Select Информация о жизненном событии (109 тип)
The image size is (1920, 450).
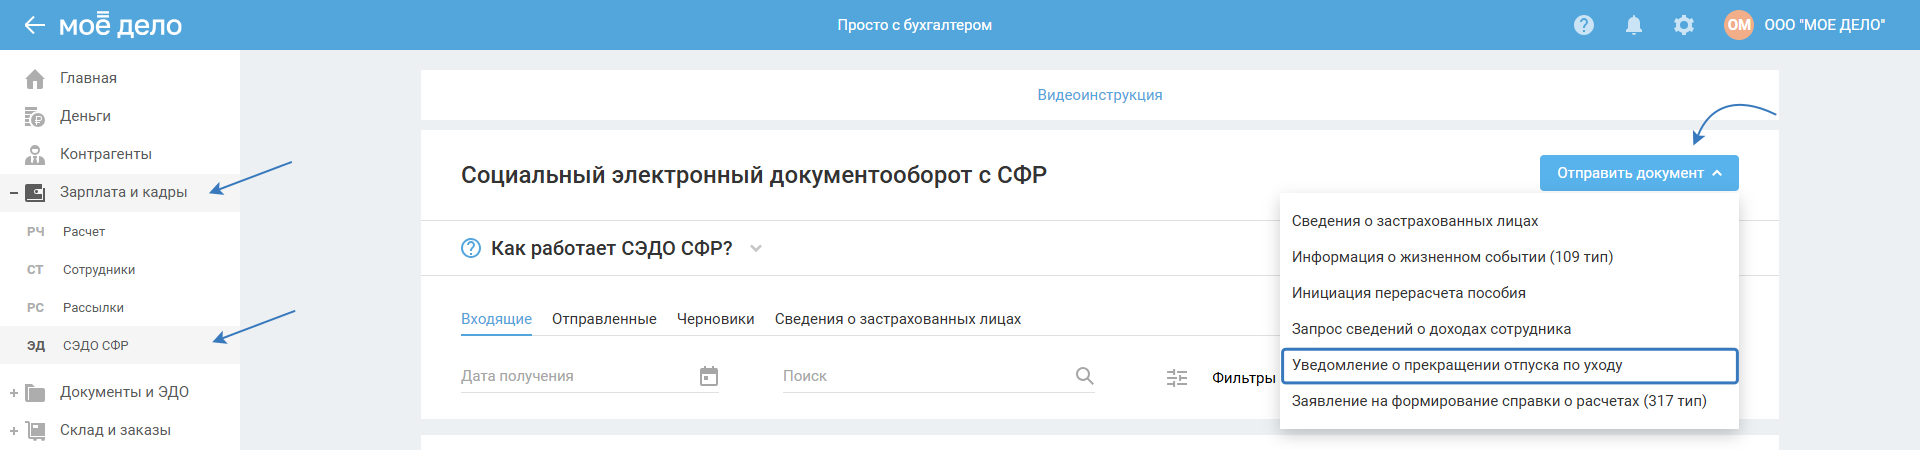[1509, 257]
